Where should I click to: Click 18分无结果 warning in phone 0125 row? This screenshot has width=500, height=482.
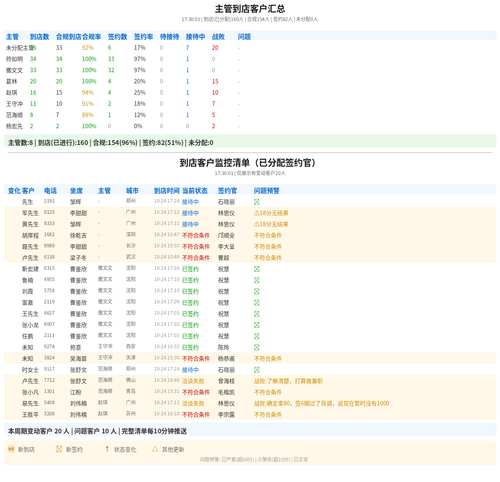click(271, 213)
